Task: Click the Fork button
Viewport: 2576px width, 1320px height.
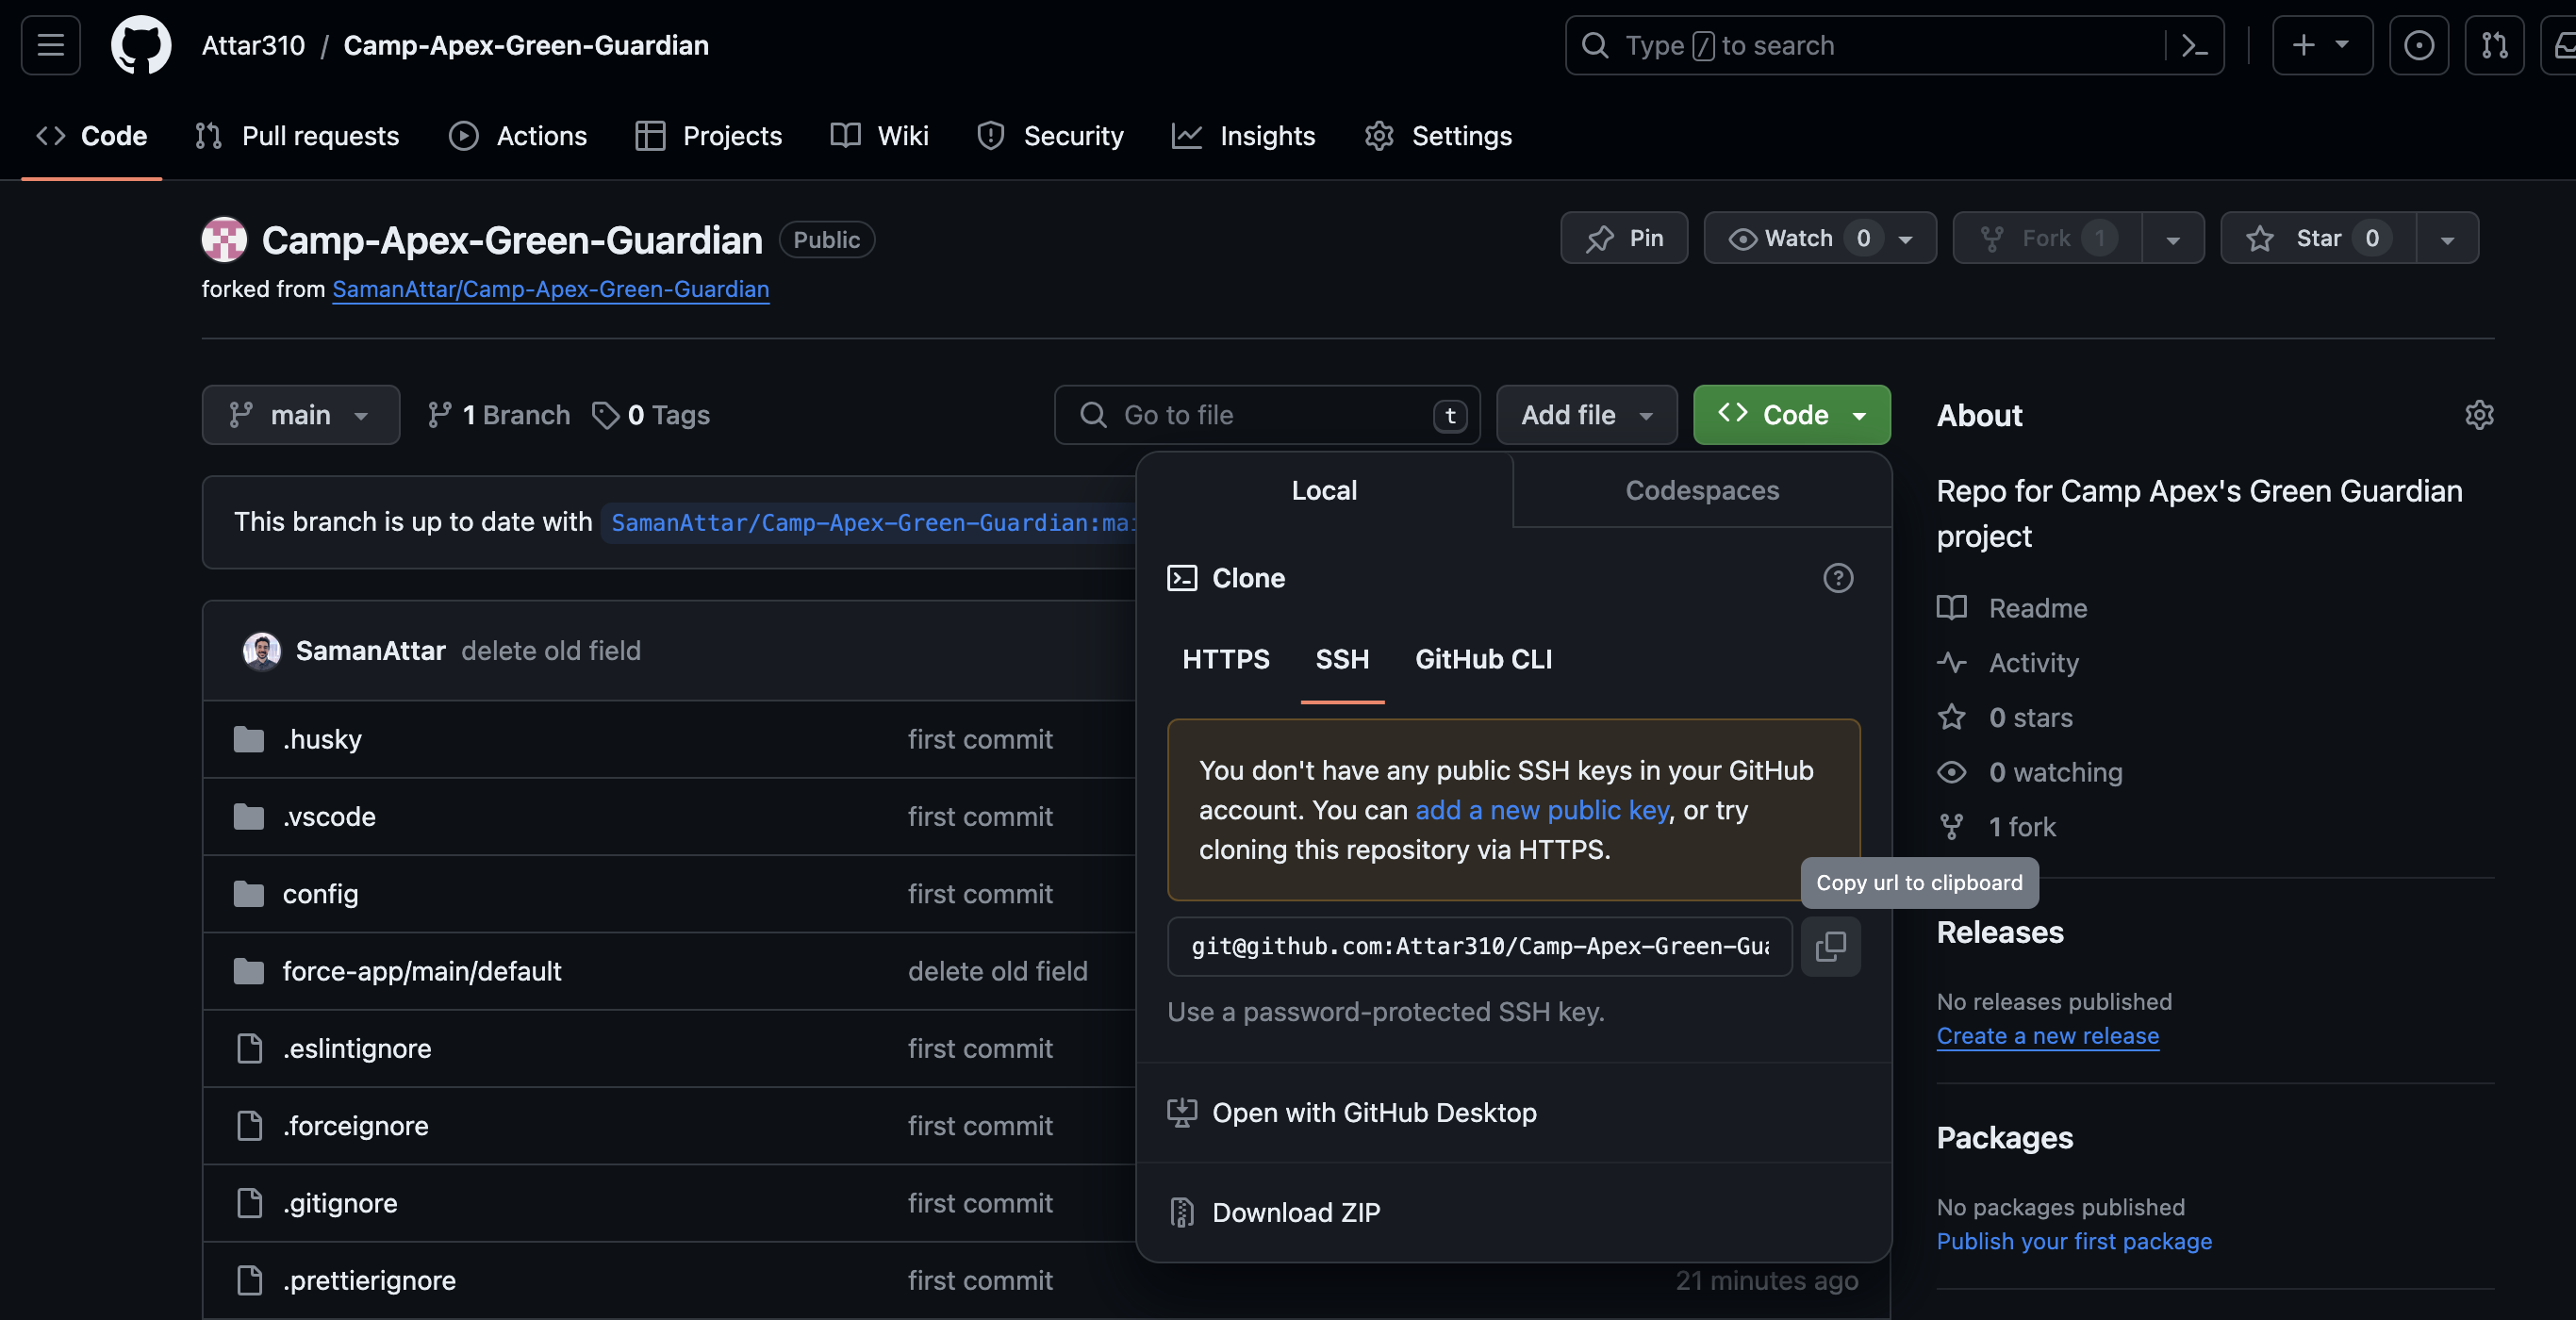Action: pyautogui.click(x=2047, y=238)
